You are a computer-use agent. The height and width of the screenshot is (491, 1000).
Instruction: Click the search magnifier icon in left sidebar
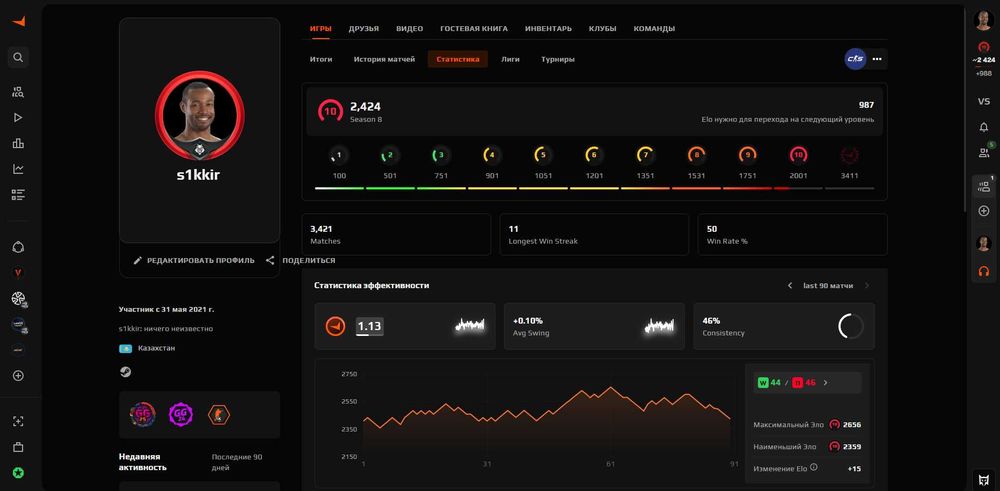click(x=18, y=57)
